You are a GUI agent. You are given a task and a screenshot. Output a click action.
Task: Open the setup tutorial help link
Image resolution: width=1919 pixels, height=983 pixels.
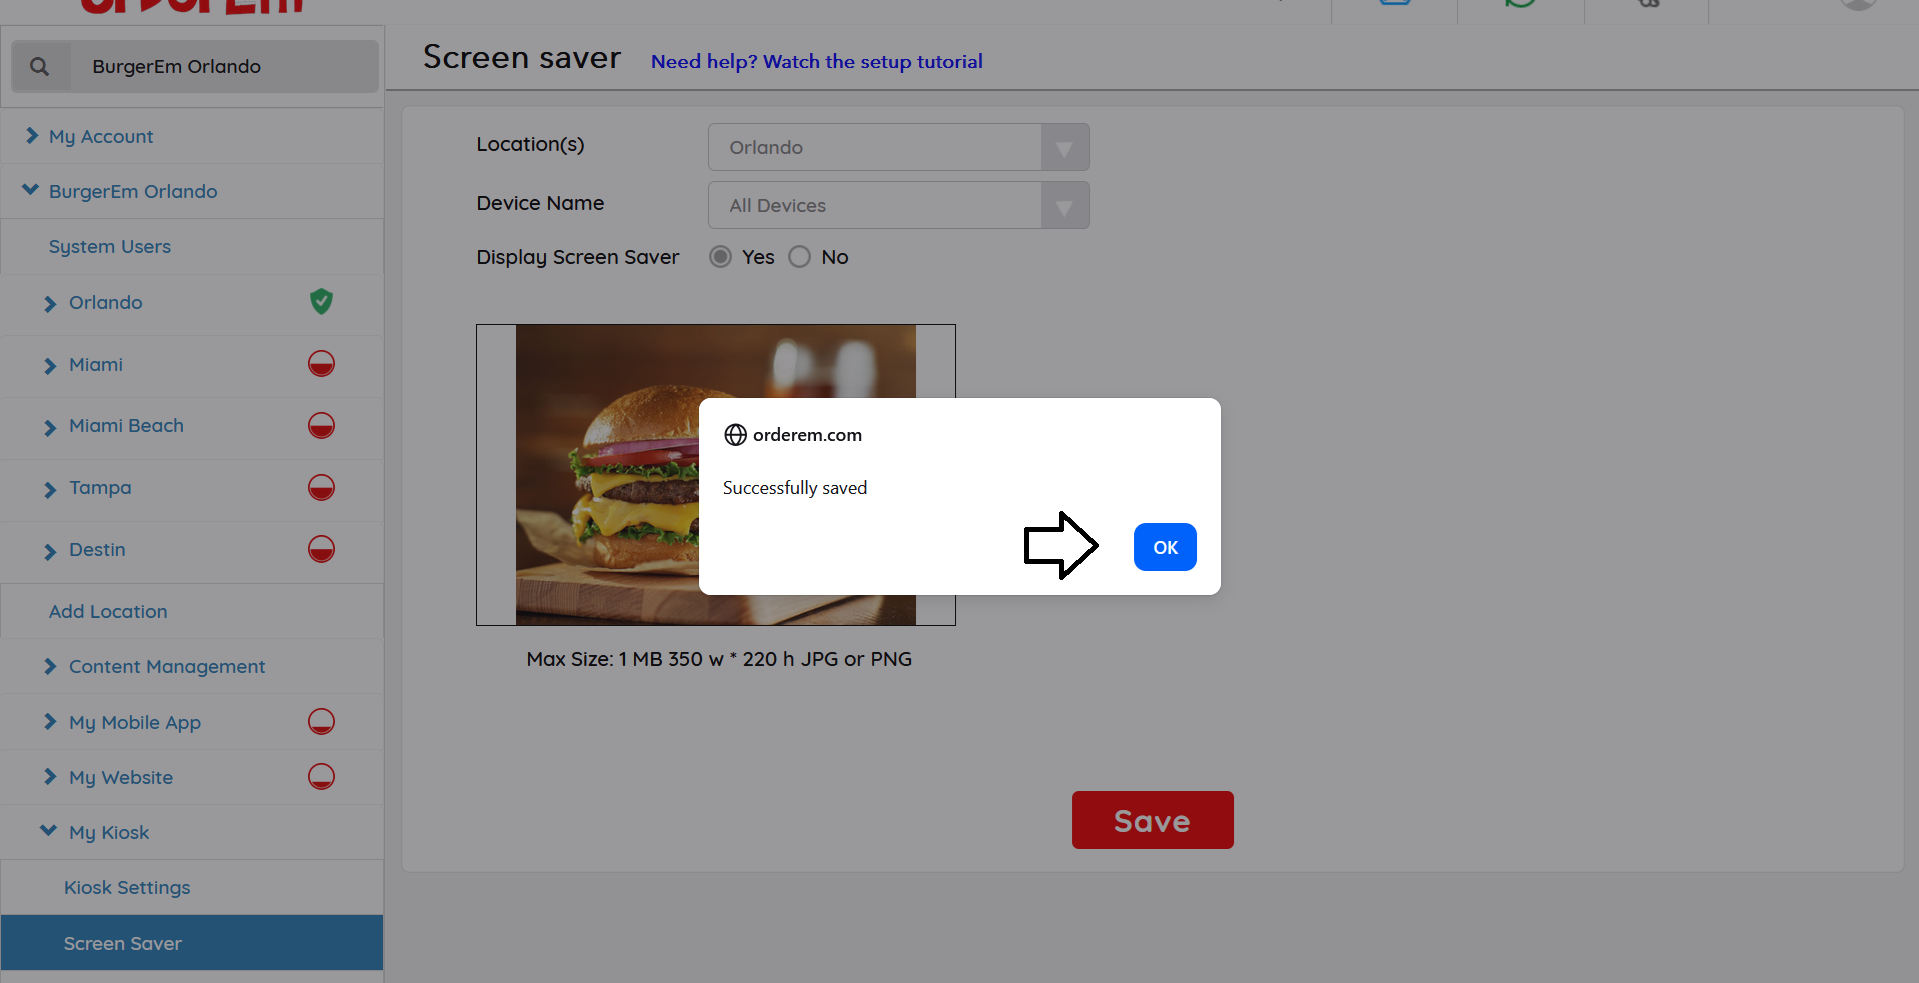(816, 62)
